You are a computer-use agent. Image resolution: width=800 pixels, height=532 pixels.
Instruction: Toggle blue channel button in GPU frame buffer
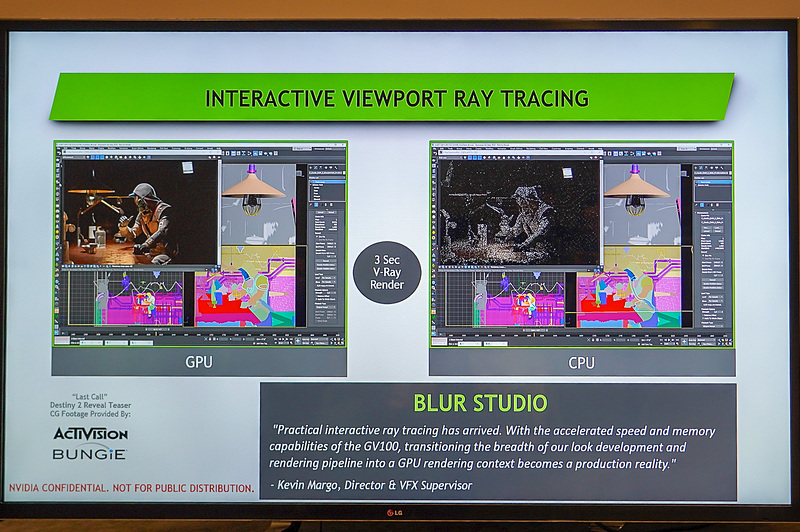[102, 157]
